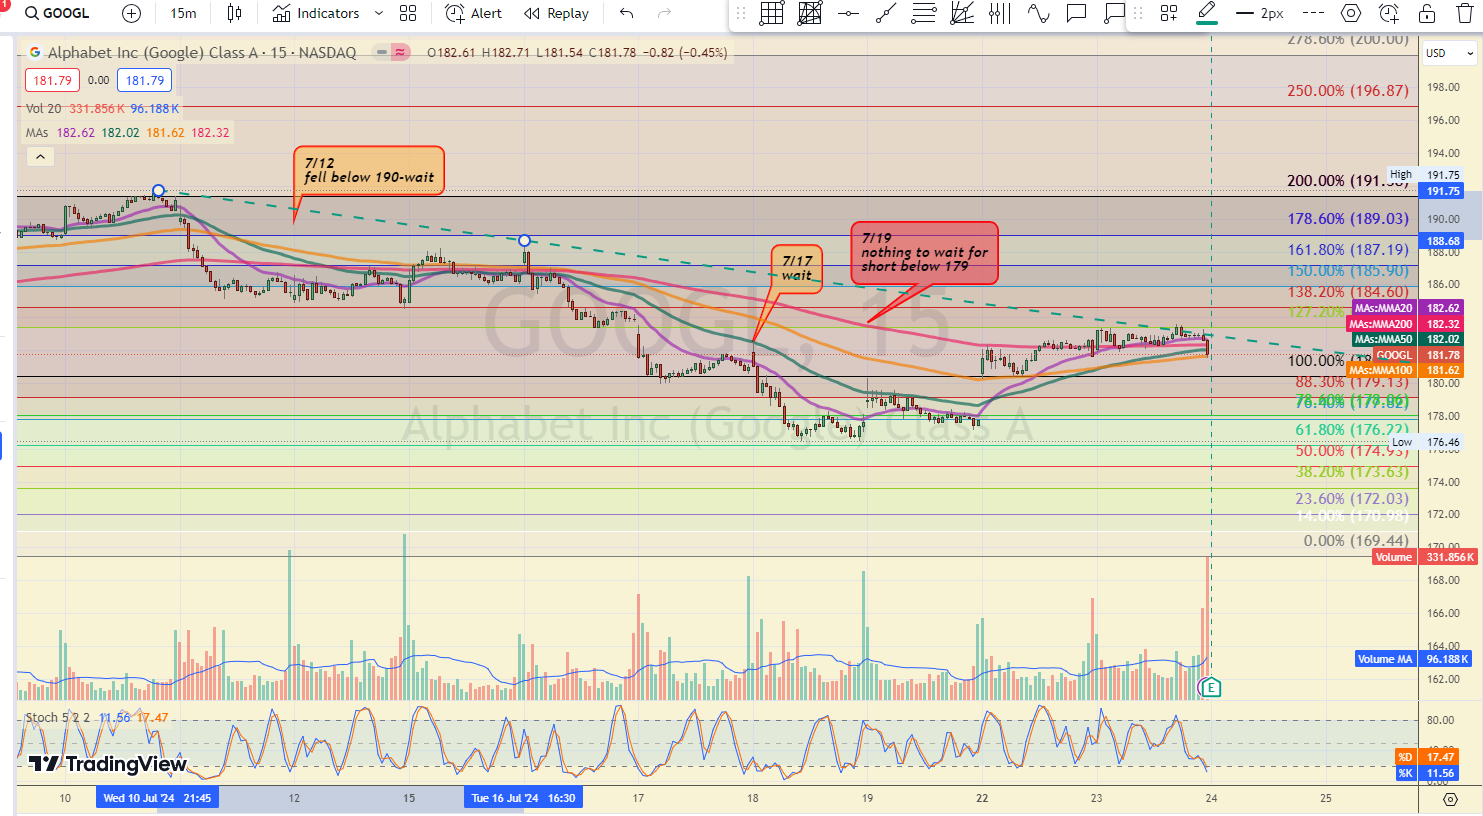Create an Alert from the top toolbar

474,13
